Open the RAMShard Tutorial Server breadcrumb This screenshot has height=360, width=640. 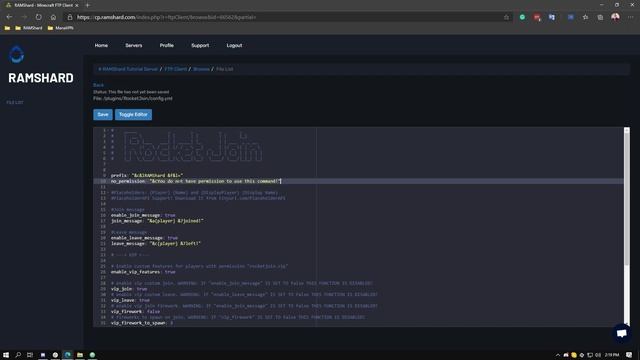point(128,69)
